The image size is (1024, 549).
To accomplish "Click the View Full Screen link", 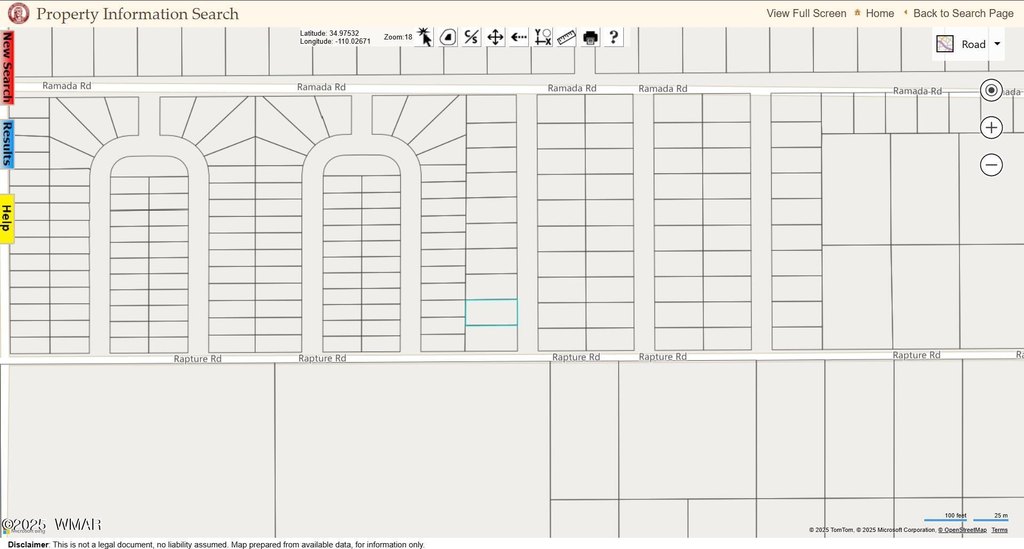I will click(806, 13).
